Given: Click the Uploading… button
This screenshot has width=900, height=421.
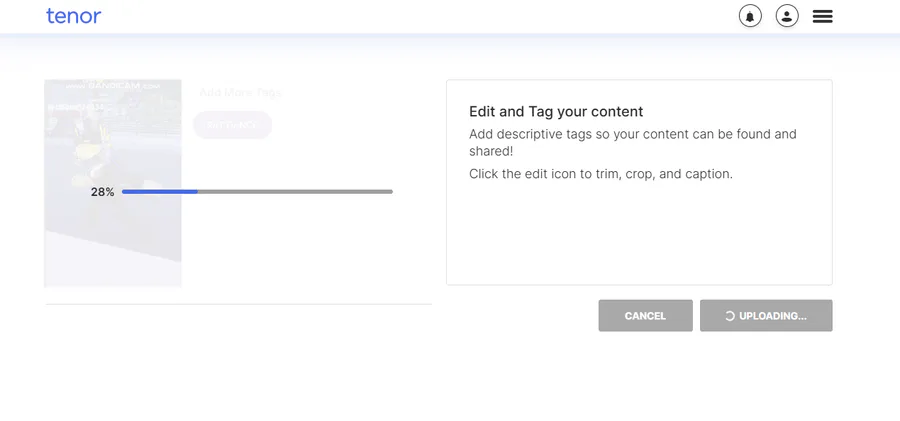Looking at the screenshot, I should [x=766, y=315].
